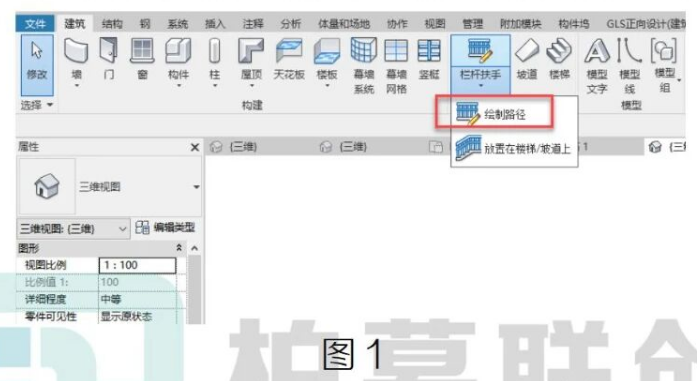The height and width of the screenshot is (381, 697).
Task: Click the 详细程度 property label
Action: pyautogui.click(x=46, y=299)
